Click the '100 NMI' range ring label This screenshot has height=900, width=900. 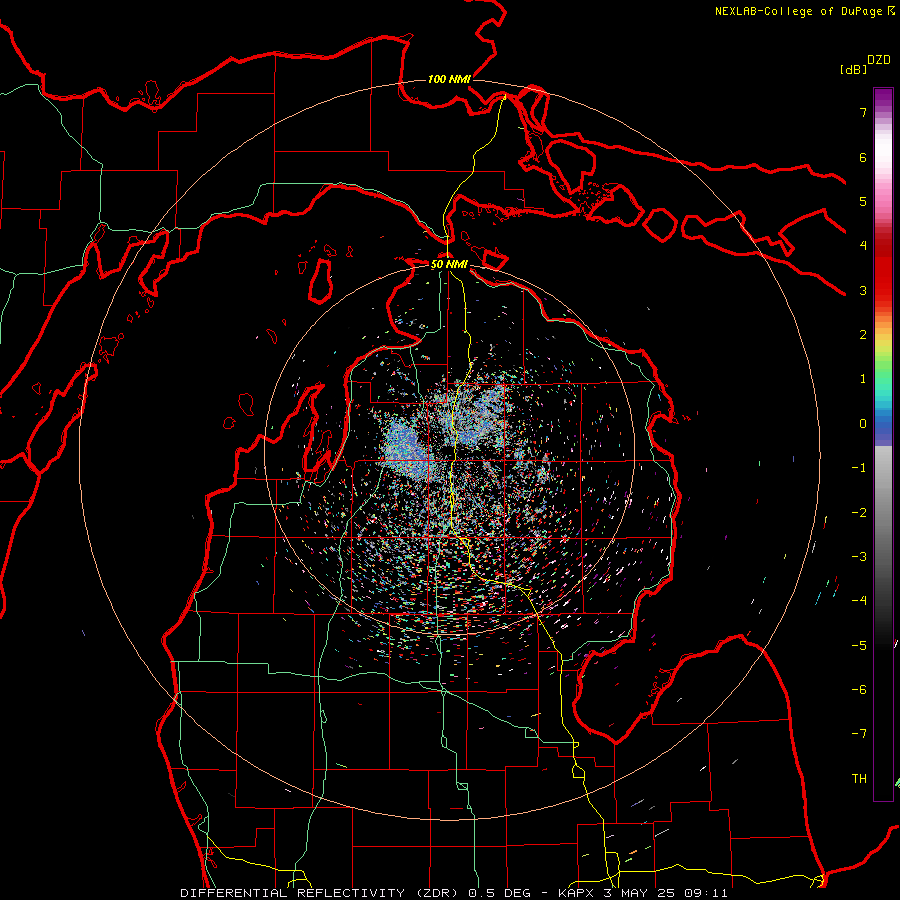click(449, 79)
